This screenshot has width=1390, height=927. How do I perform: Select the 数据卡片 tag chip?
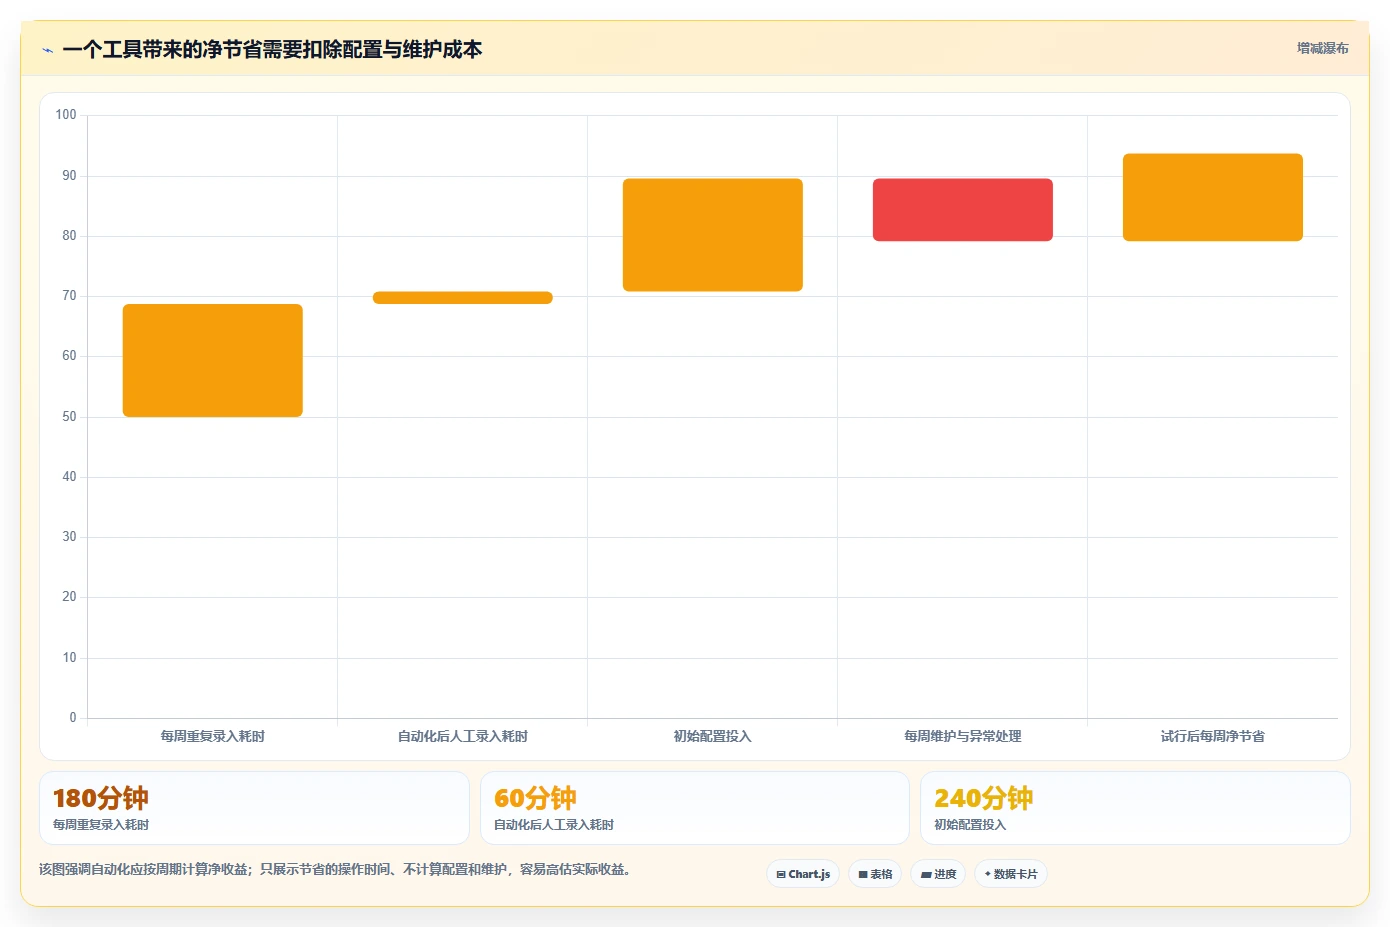[1011, 874]
